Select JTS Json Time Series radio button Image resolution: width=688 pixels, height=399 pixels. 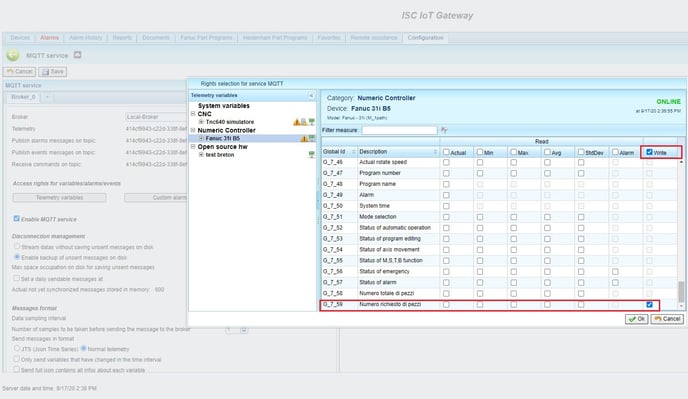17,349
